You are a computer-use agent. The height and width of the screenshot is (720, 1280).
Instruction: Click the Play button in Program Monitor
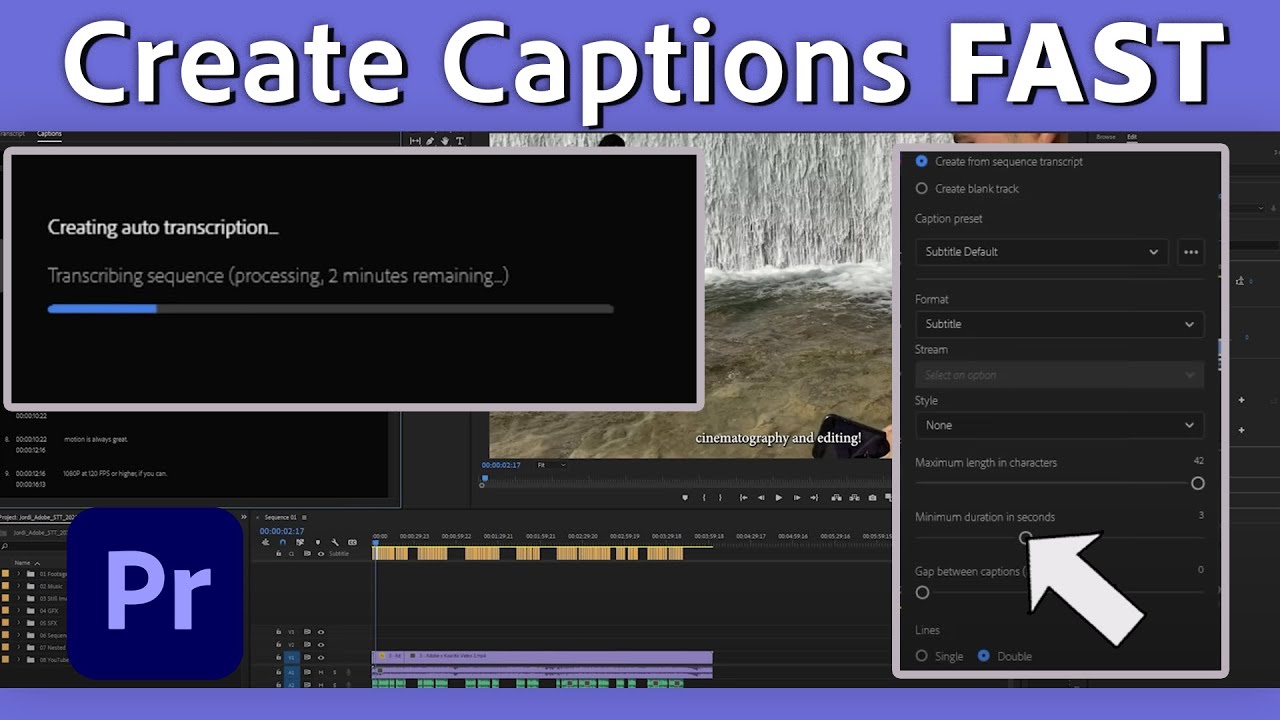tap(779, 497)
